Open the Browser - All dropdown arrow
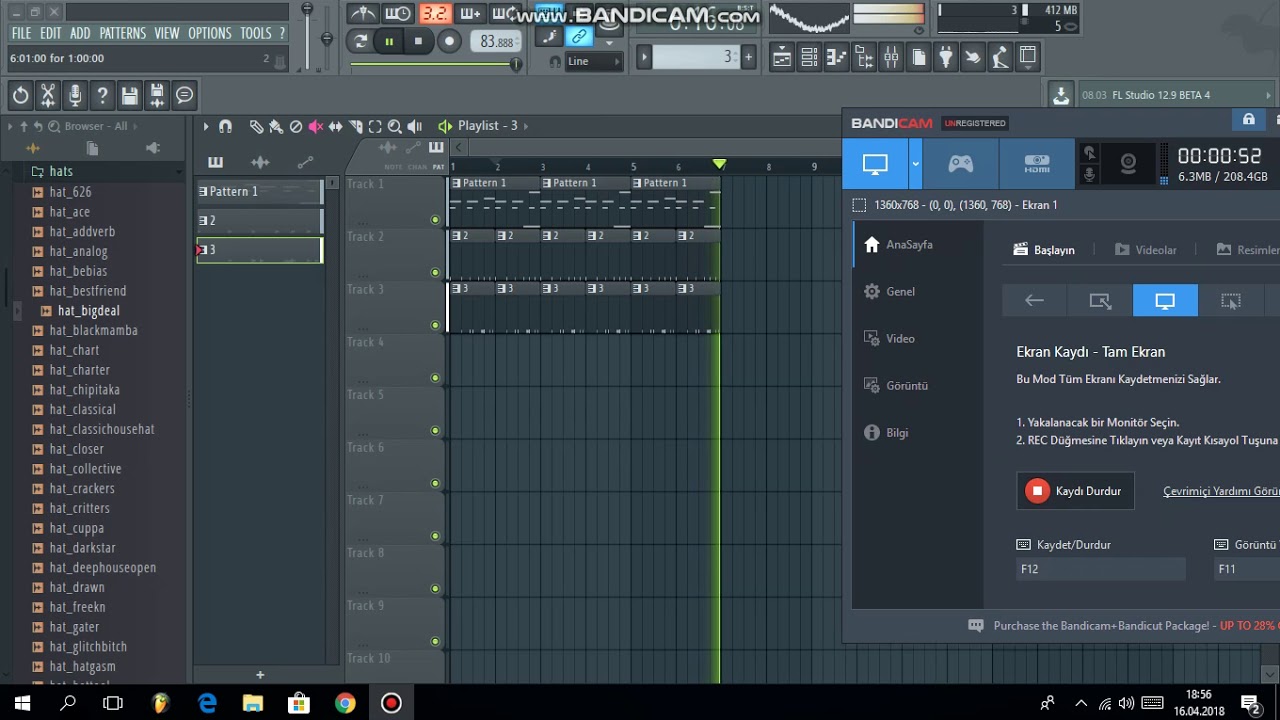Viewport: 1280px width, 720px height. tap(136, 126)
